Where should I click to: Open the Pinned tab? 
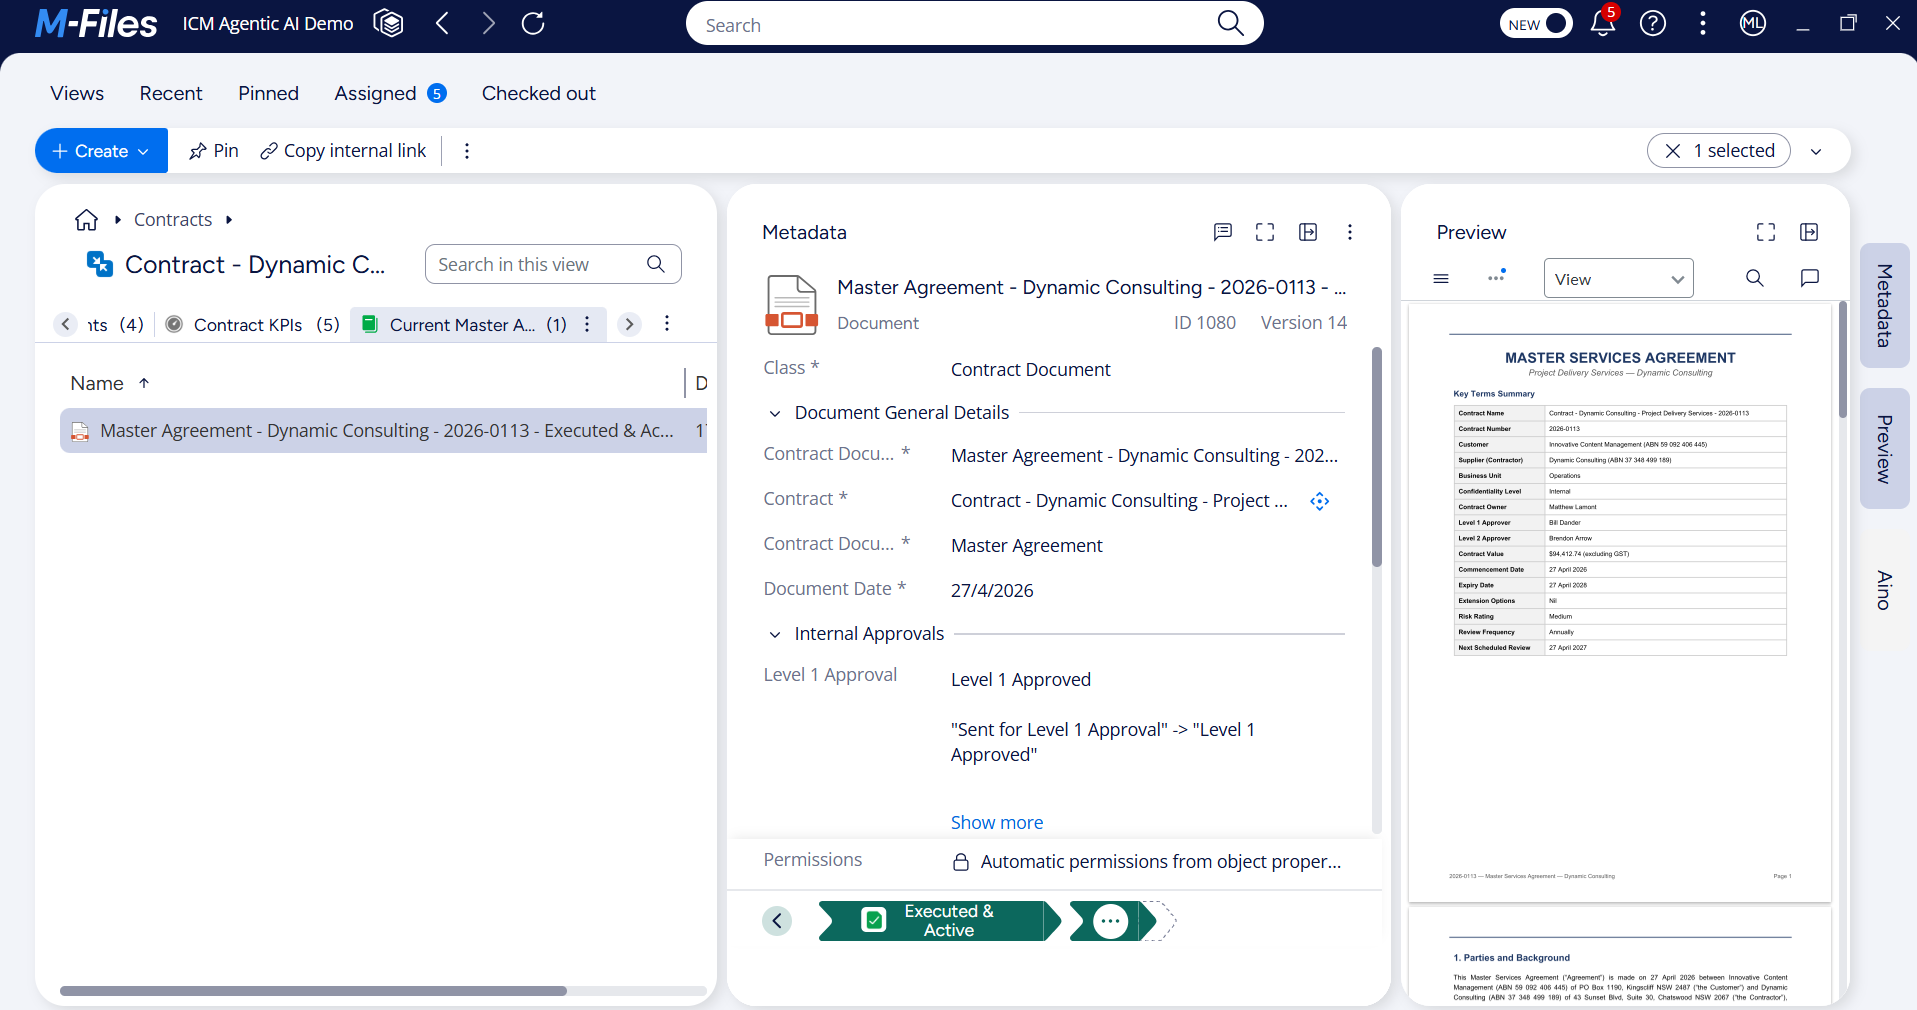[x=268, y=93]
